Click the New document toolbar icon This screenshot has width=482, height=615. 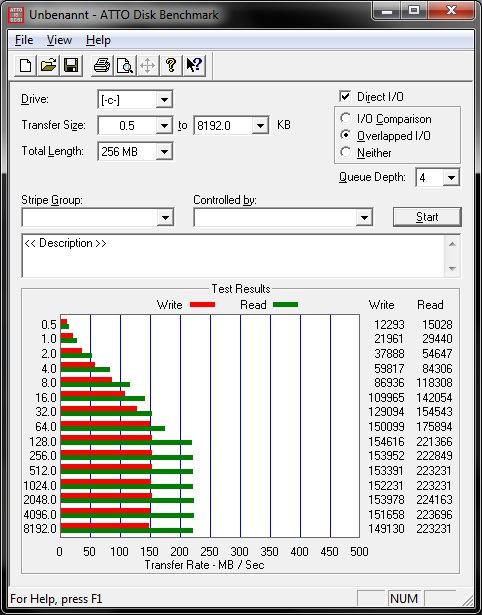[x=25, y=65]
